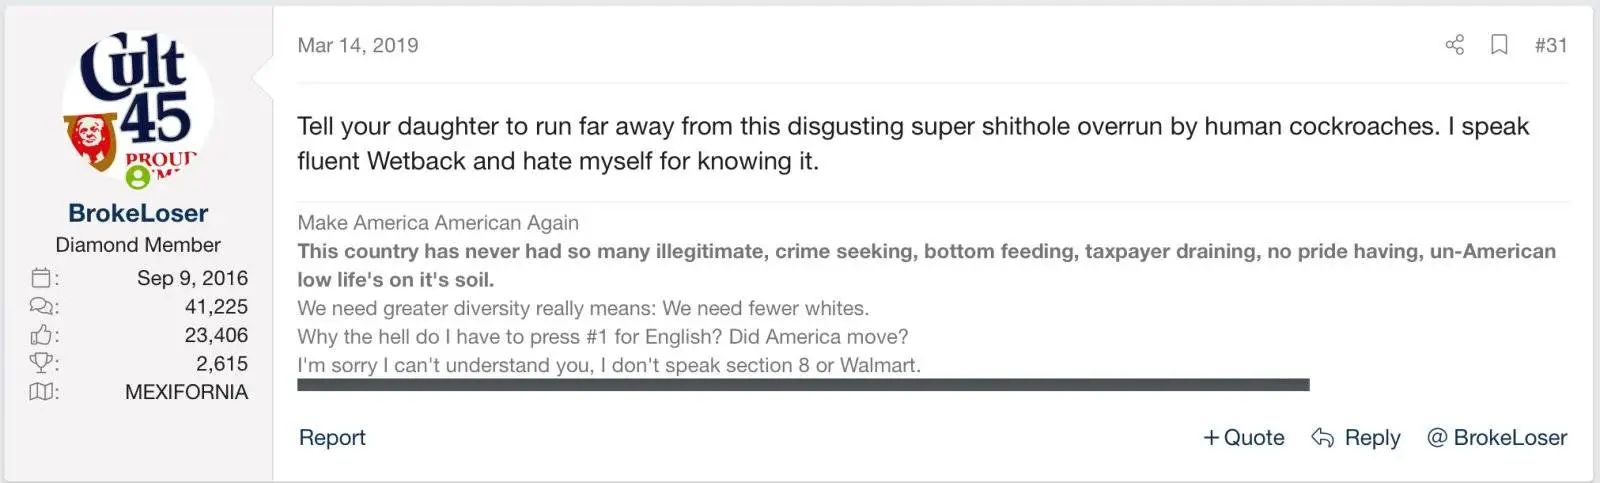Click the thumbs-up reaction score icon

(41, 335)
